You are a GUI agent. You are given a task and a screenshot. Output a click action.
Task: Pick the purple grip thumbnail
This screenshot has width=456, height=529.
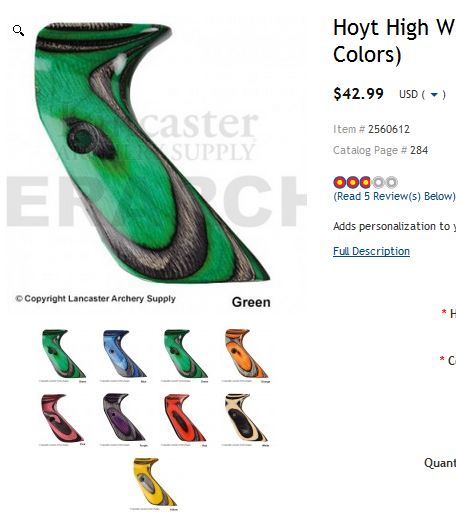point(124,419)
